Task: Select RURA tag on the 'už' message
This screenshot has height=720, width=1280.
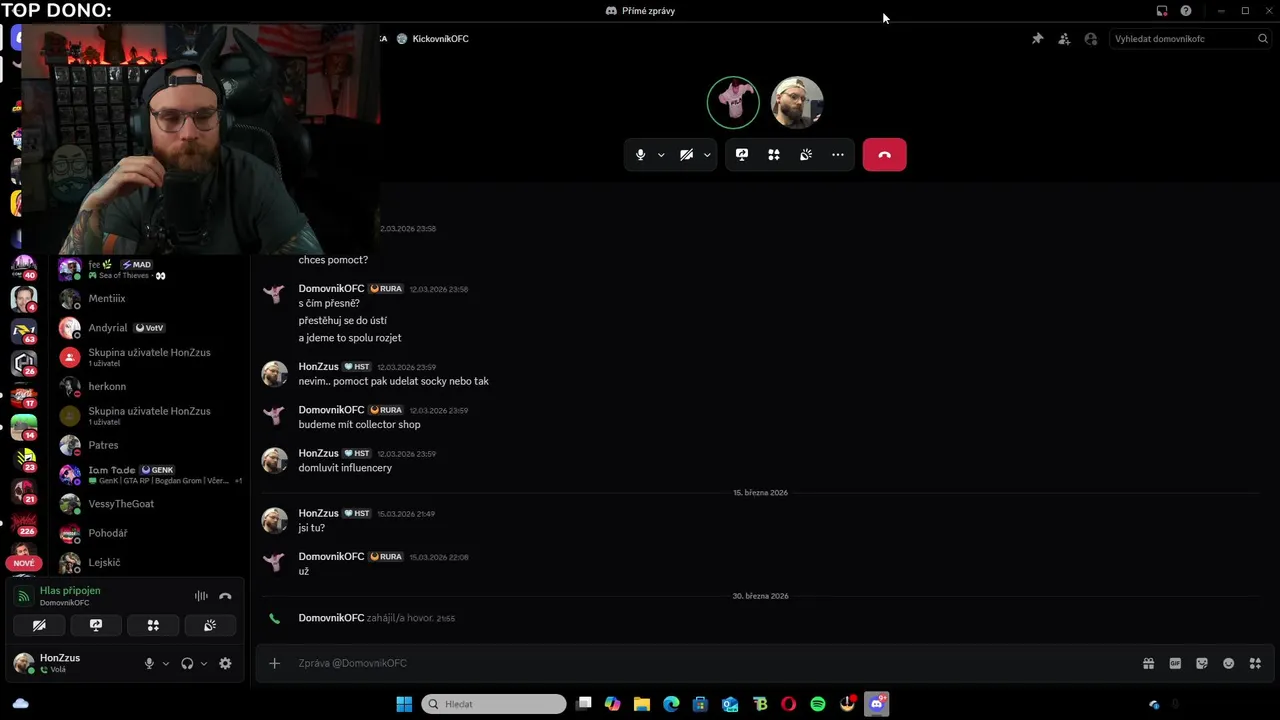Action: (x=386, y=557)
